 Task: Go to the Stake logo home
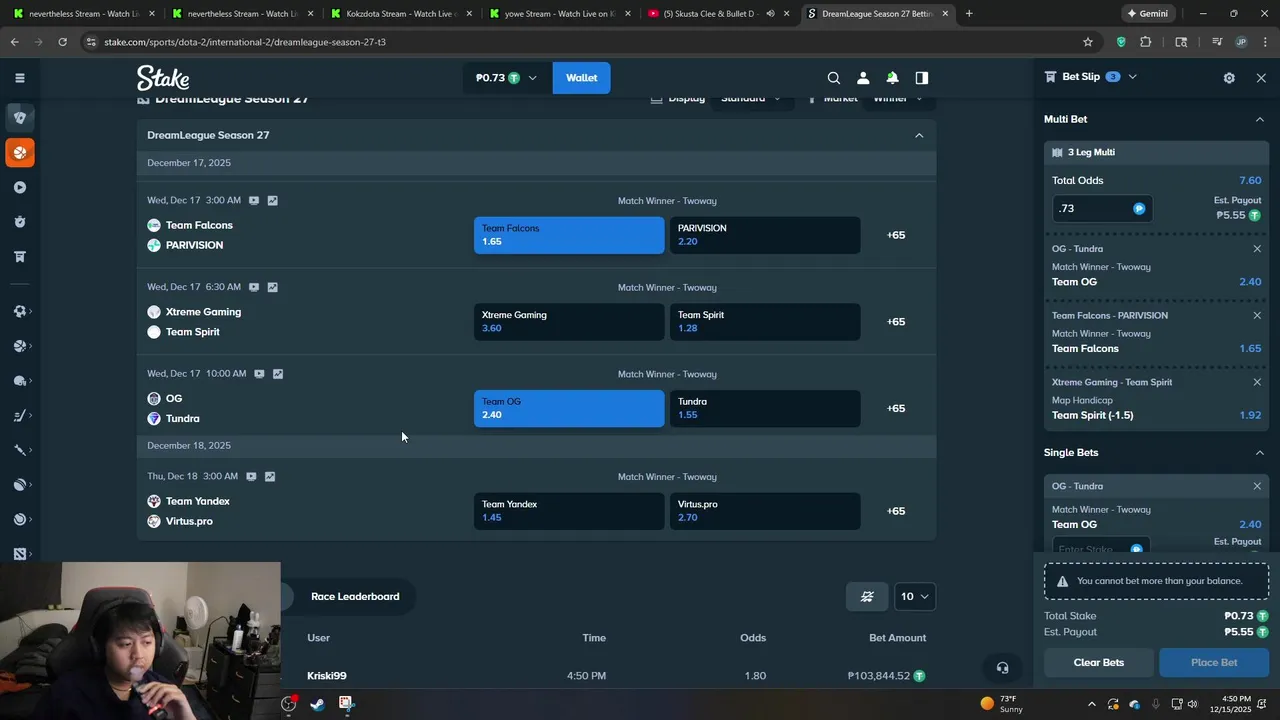tap(163, 78)
